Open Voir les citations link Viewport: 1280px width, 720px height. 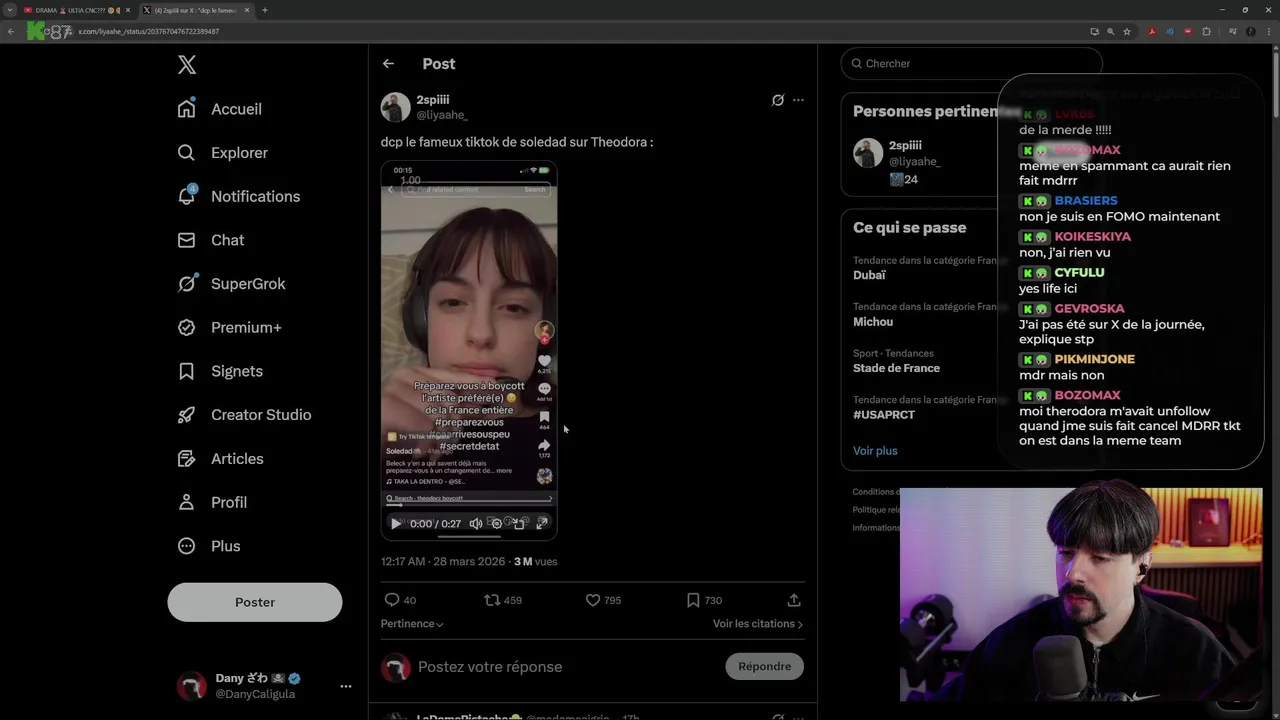[x=758, y=624]
